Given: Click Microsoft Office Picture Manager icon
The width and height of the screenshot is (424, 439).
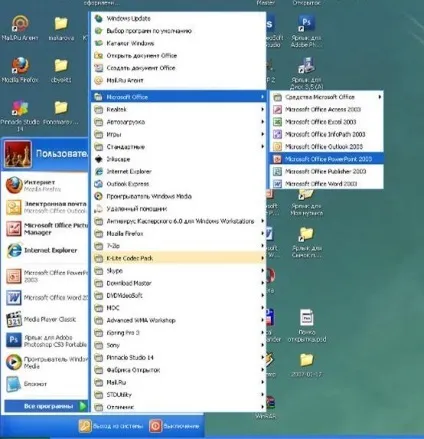Looking at the screenshot, I should click(x=14, y=229).
